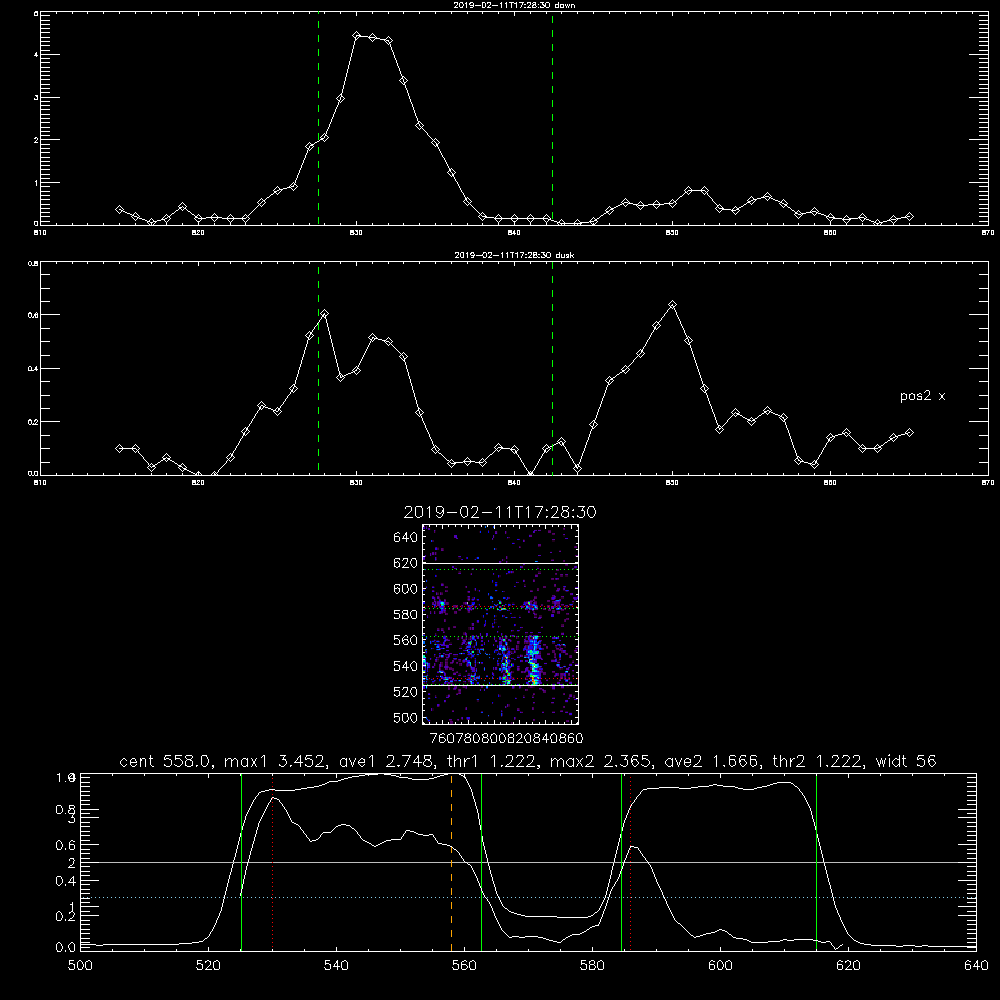Click 'ave1 2.748' in the bottom plot title
The height and width of the screenshot is (1000, 1000).
[x=385, y=761]
